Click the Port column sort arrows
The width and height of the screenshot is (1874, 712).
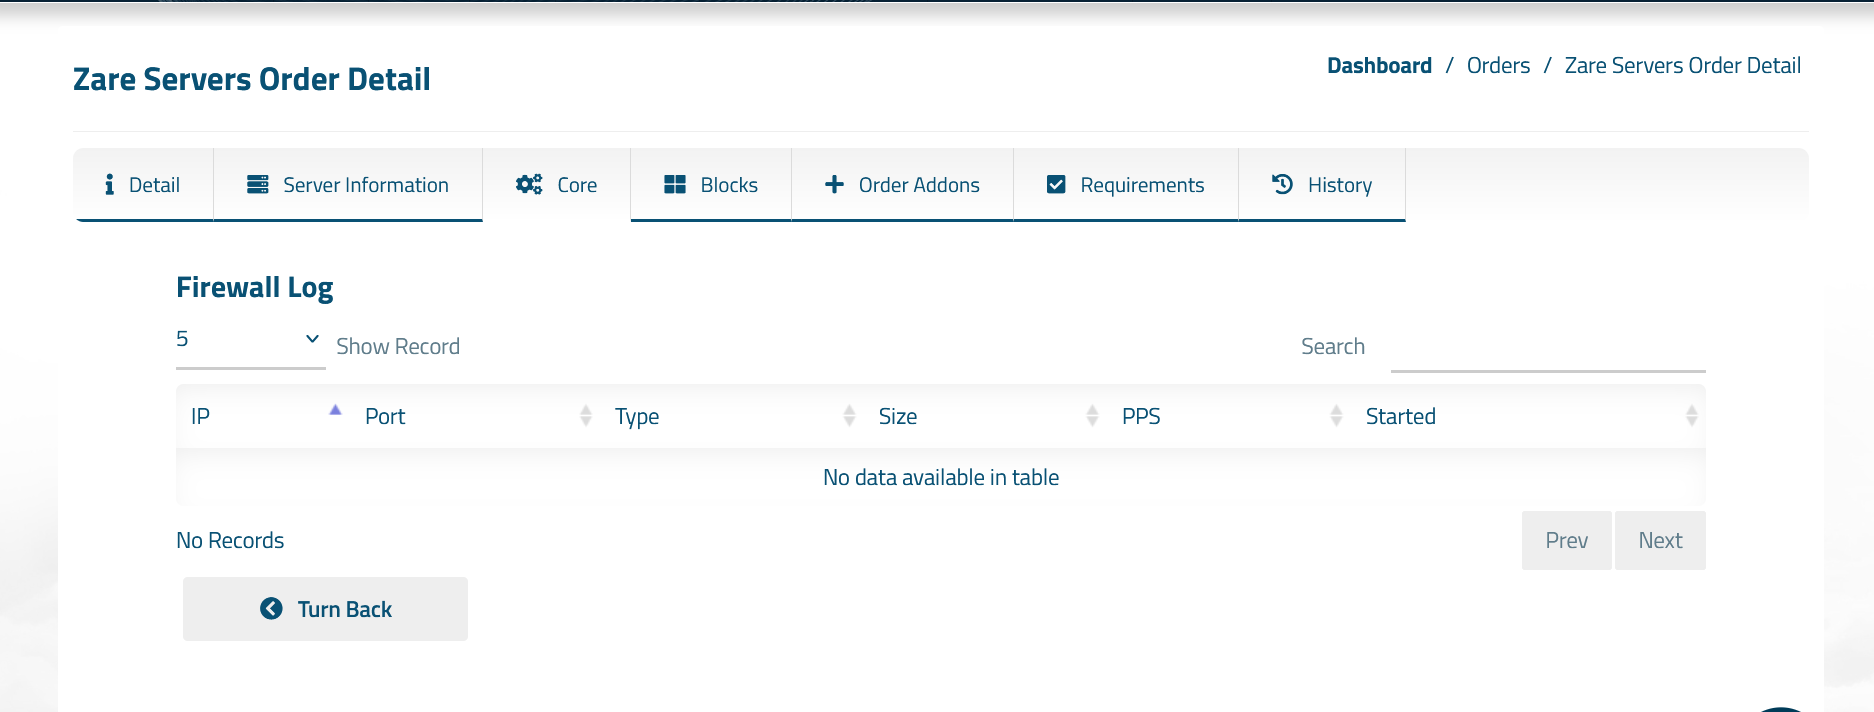pyautogui.click(x=586, y=416)
